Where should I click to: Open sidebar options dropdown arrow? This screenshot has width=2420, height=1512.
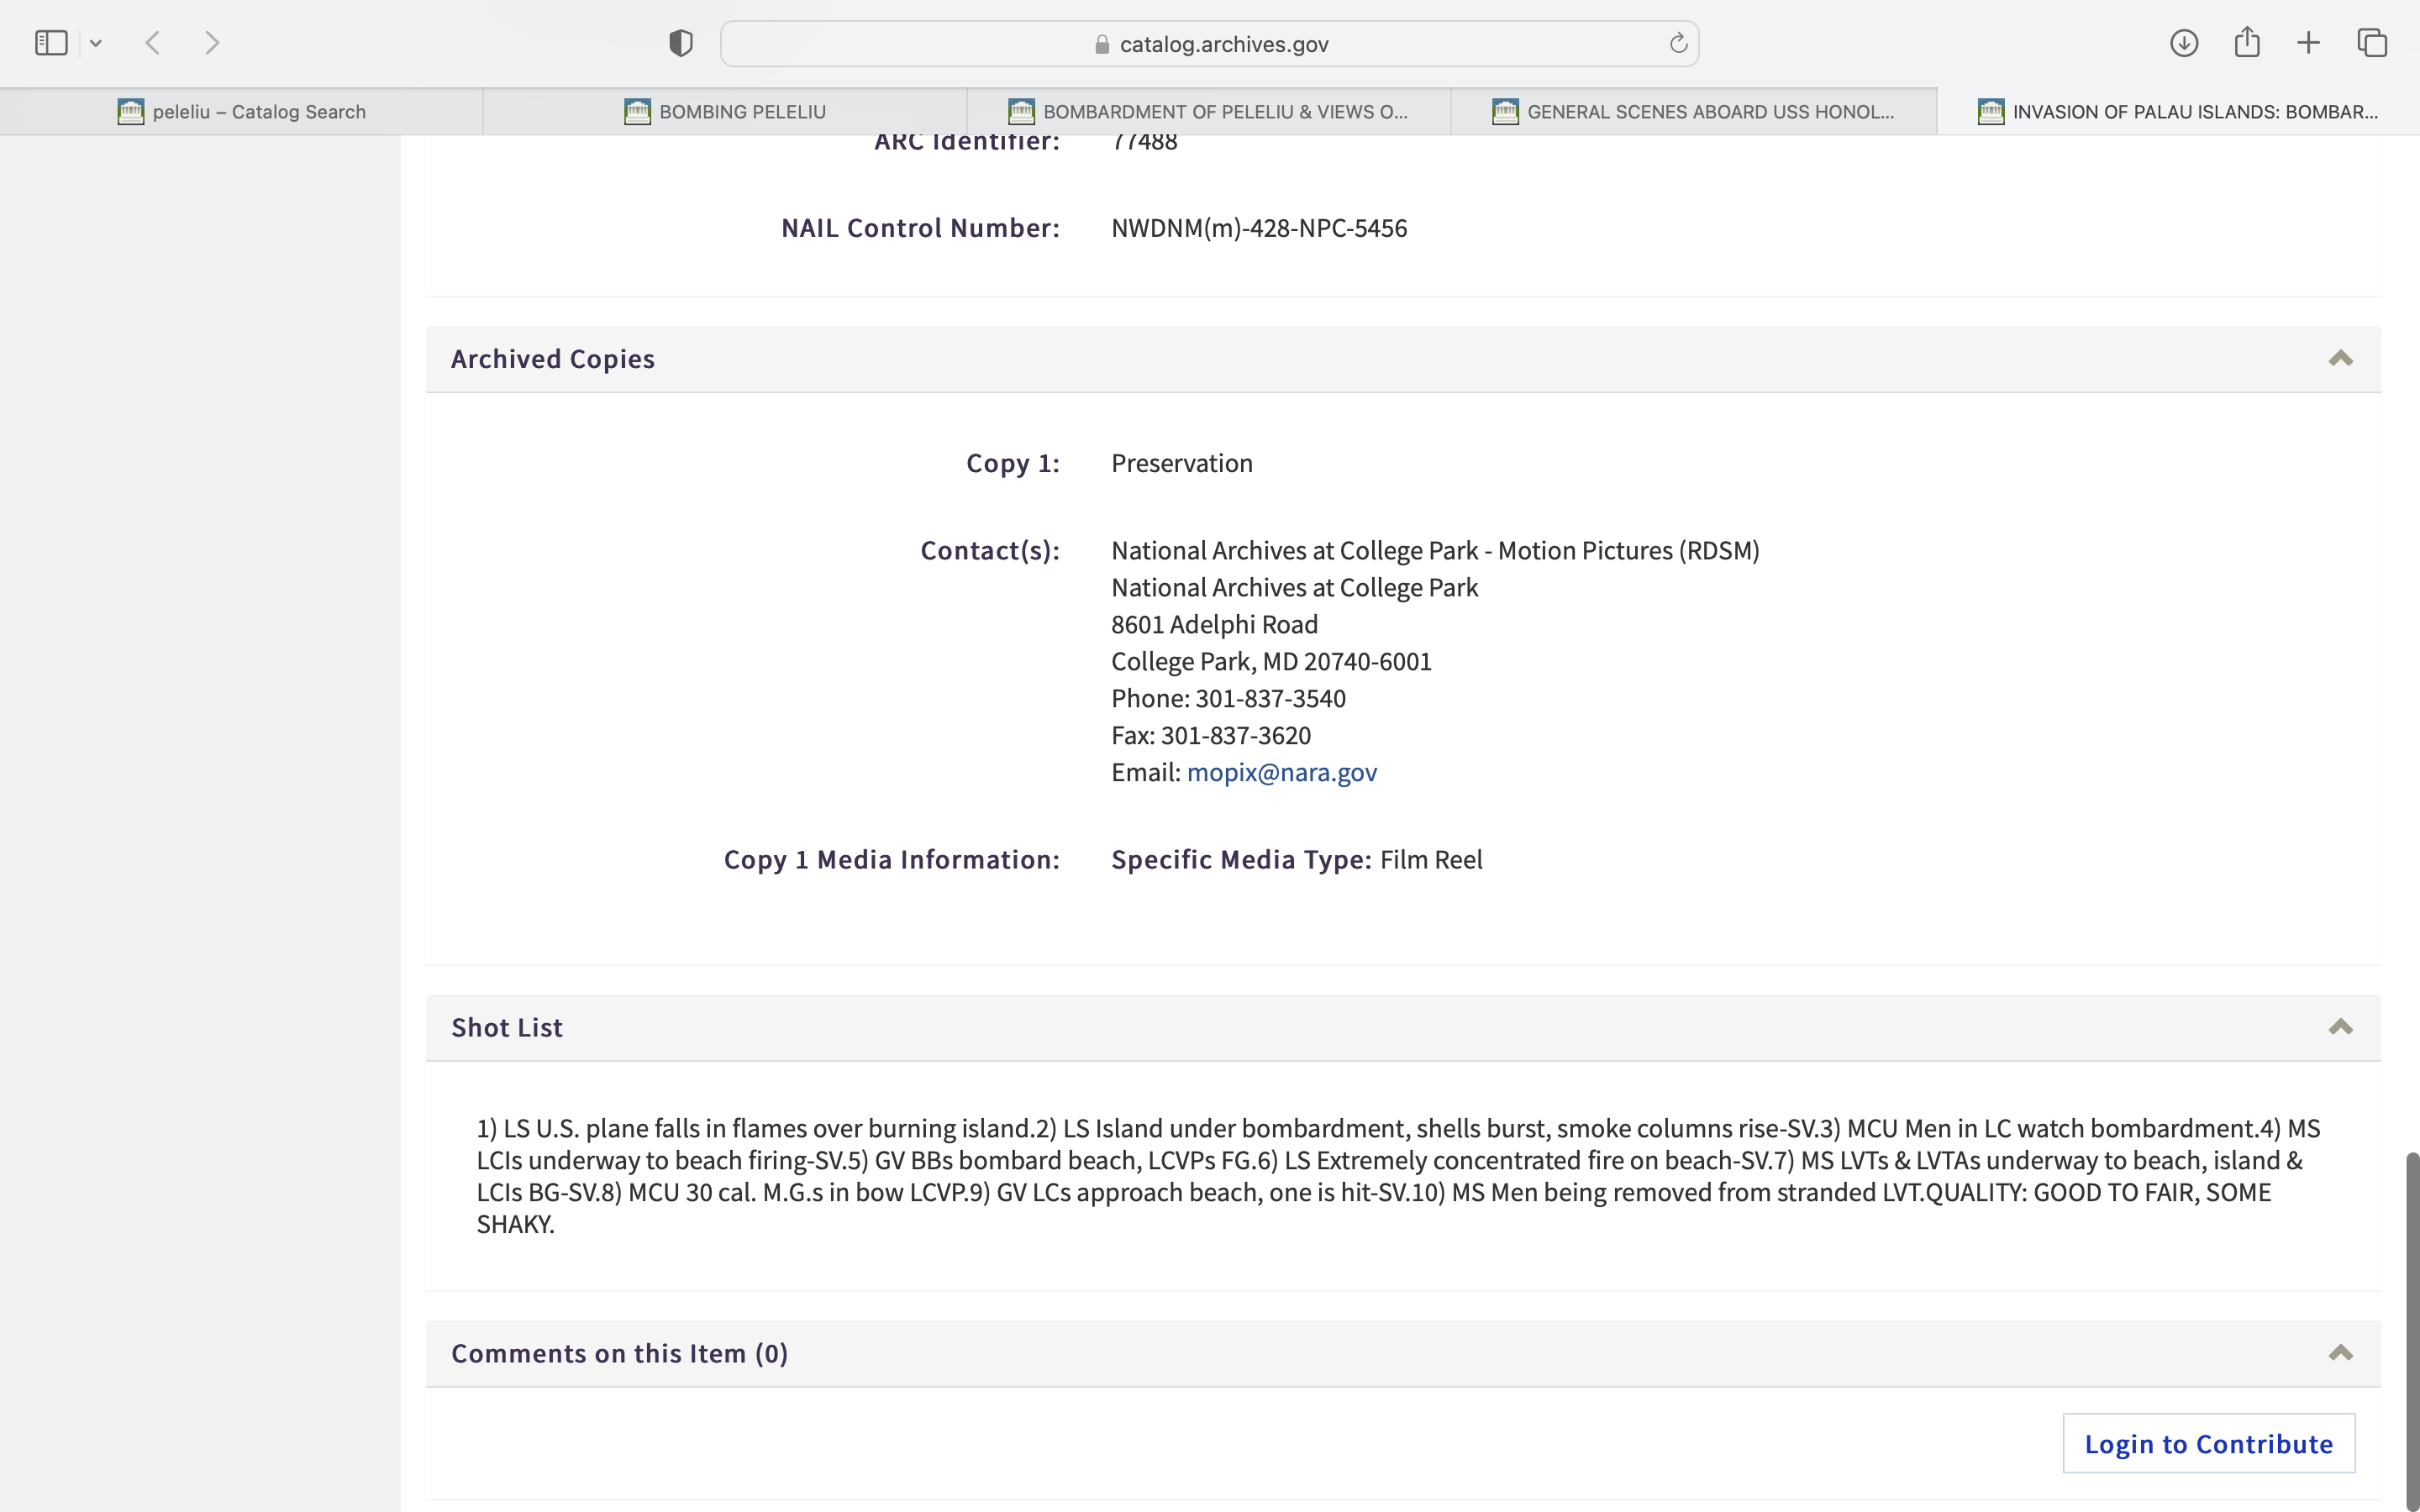(x=96, y=43)
